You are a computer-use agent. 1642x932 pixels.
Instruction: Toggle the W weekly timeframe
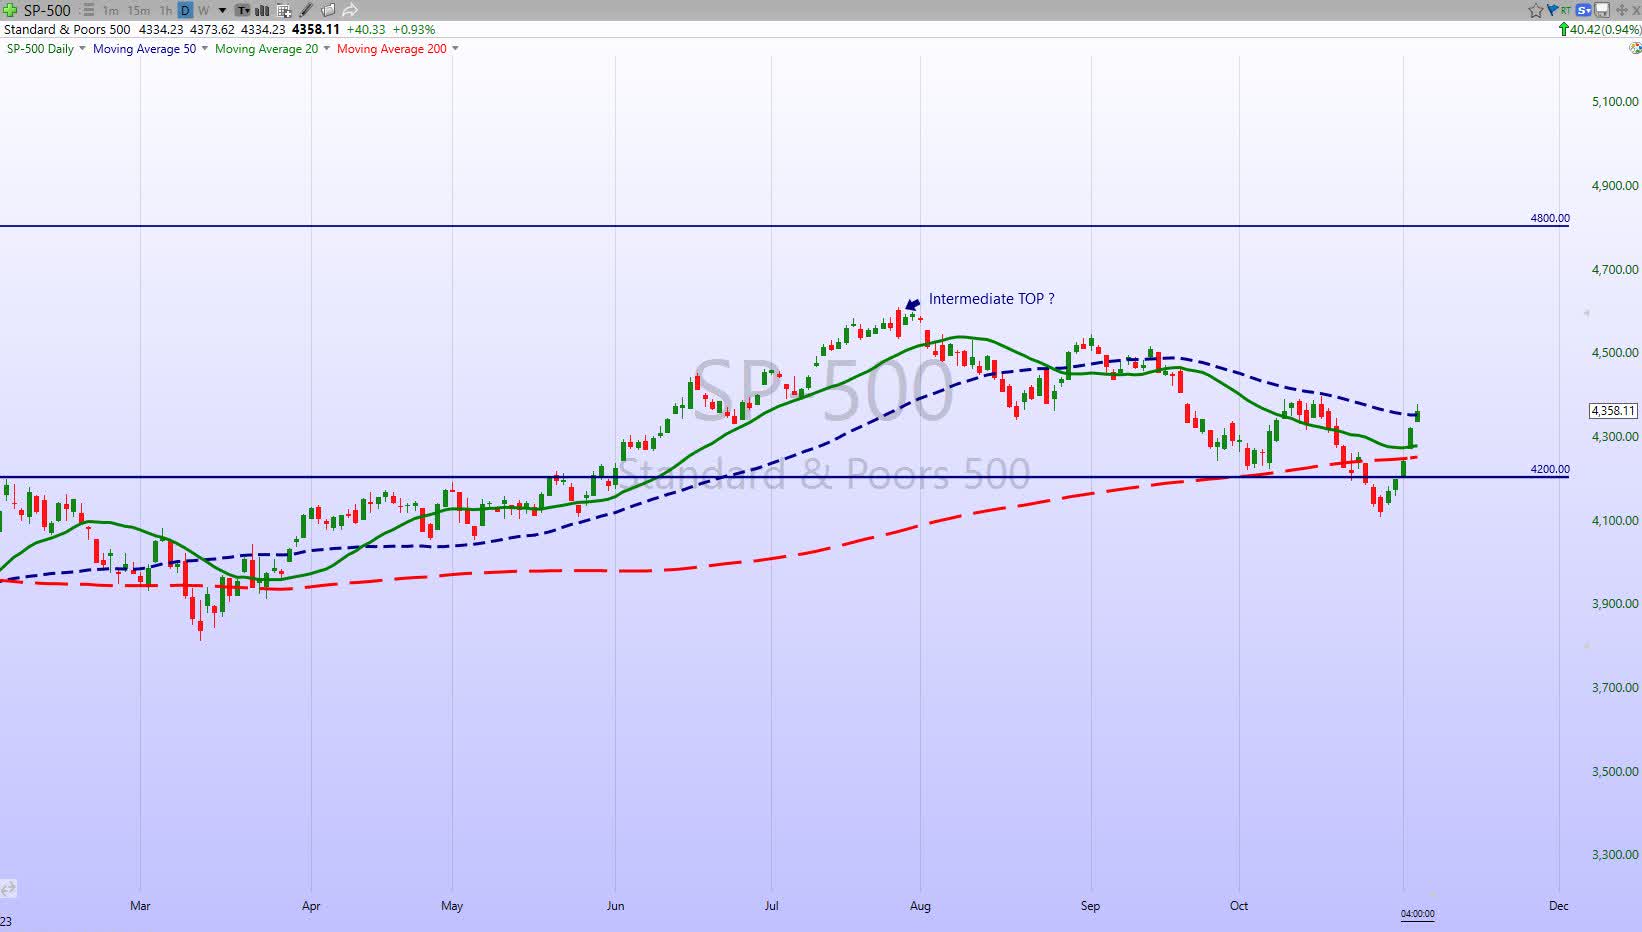pyautogui.click(x=203, y=10)
